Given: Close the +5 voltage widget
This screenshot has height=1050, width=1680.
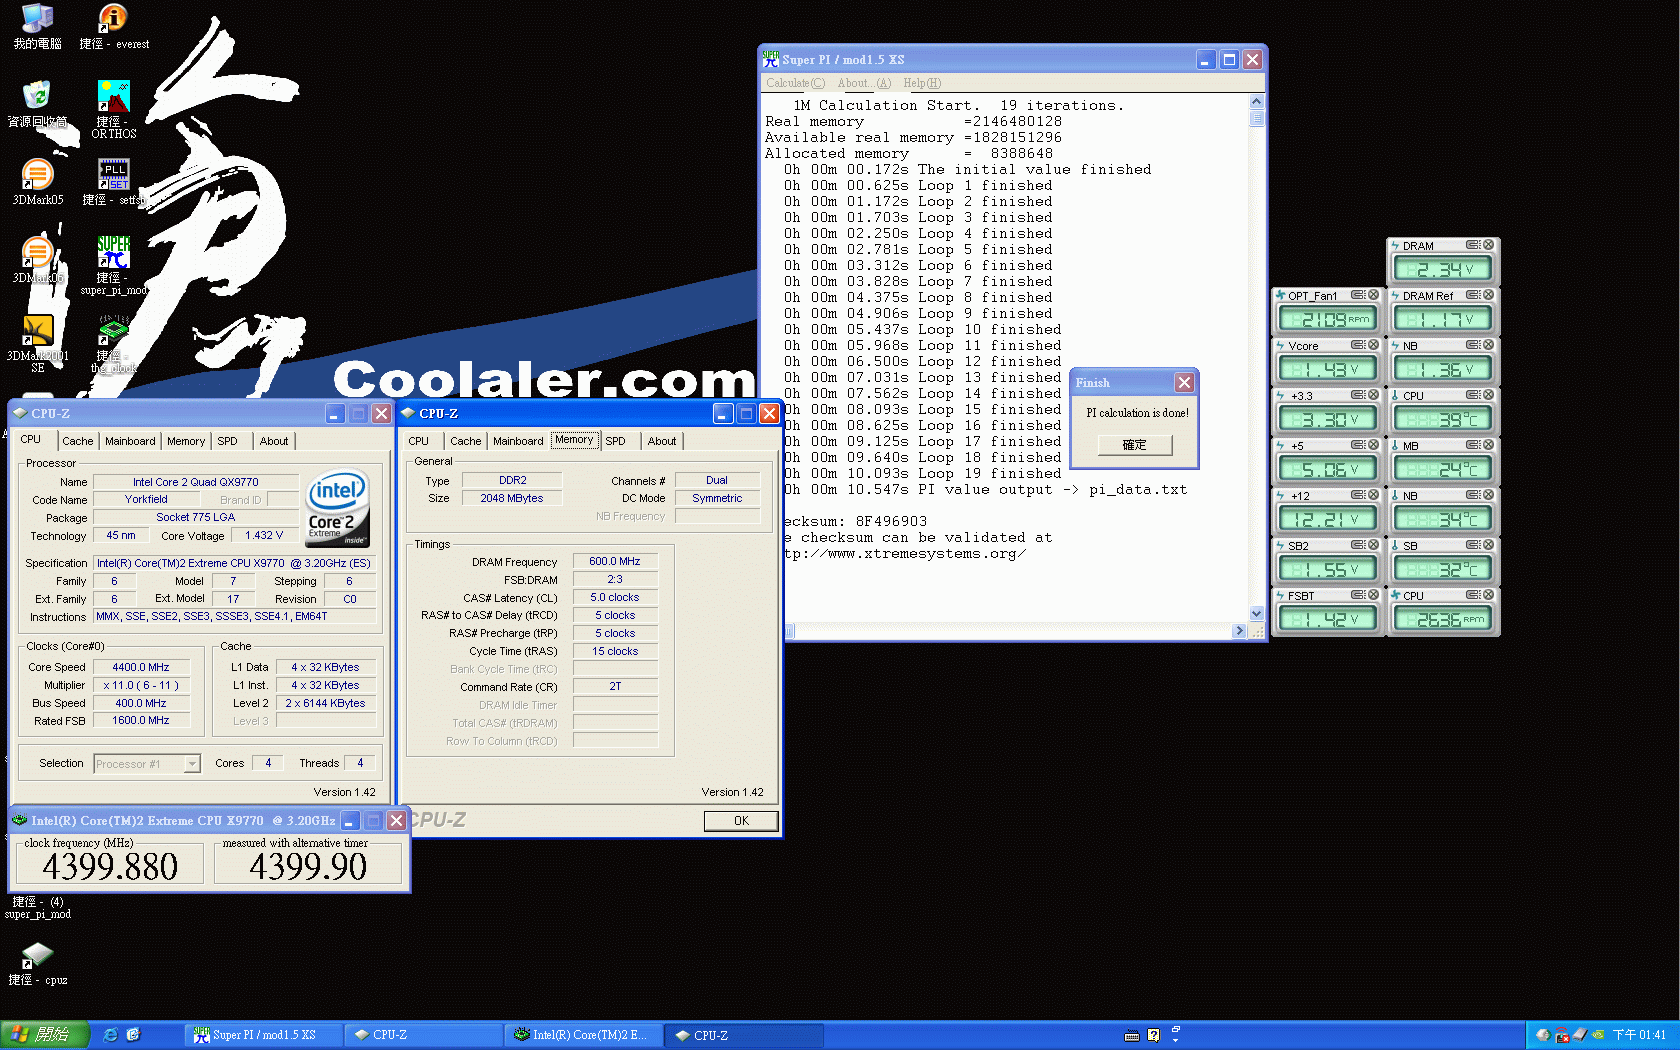Looking at the screenshot, I should coord(1373,445).
